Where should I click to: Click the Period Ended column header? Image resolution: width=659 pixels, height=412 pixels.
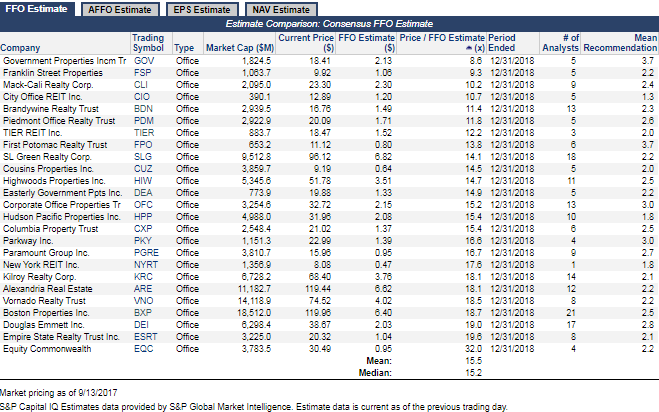502,43
